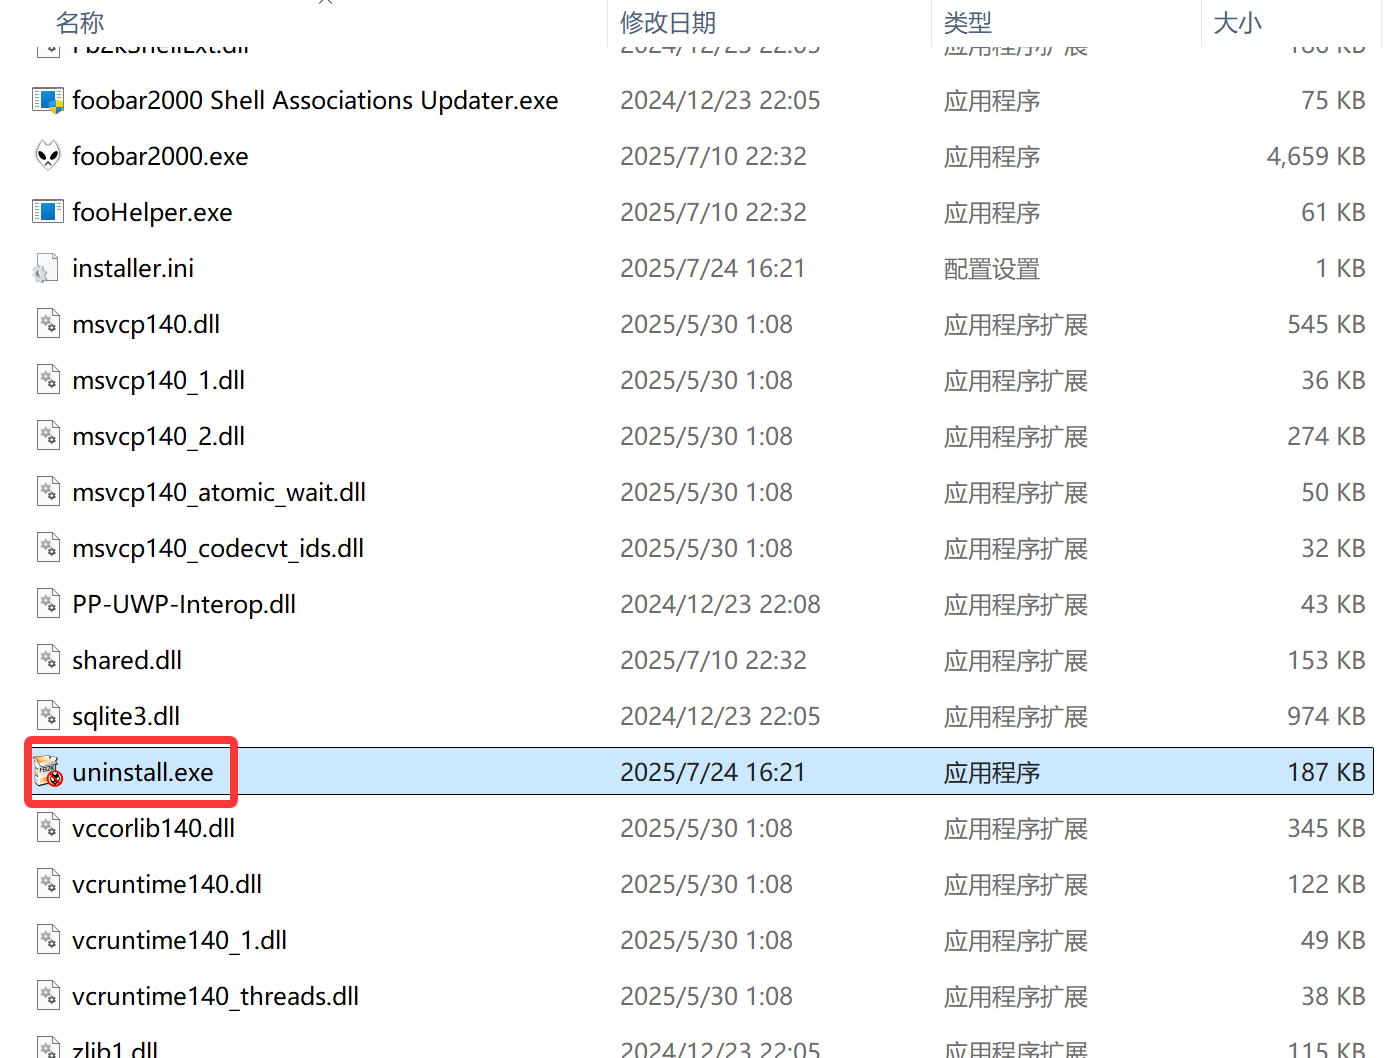1398x1058 pixels.
Task: Select the uninstall.exe icon
Action: (48, 772)
